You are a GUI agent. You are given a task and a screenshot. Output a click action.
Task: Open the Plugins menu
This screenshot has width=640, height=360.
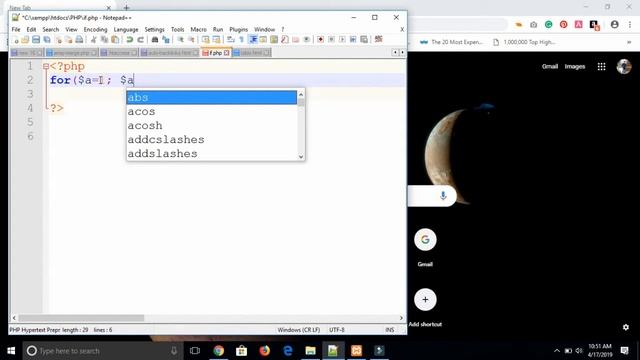point(238,29)
